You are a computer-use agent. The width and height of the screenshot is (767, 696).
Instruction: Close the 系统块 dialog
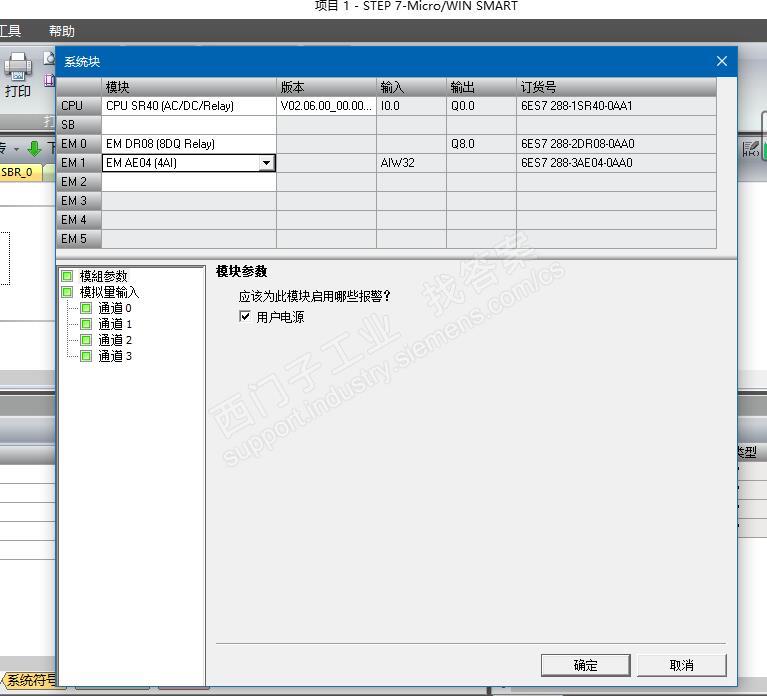point(722,61)
